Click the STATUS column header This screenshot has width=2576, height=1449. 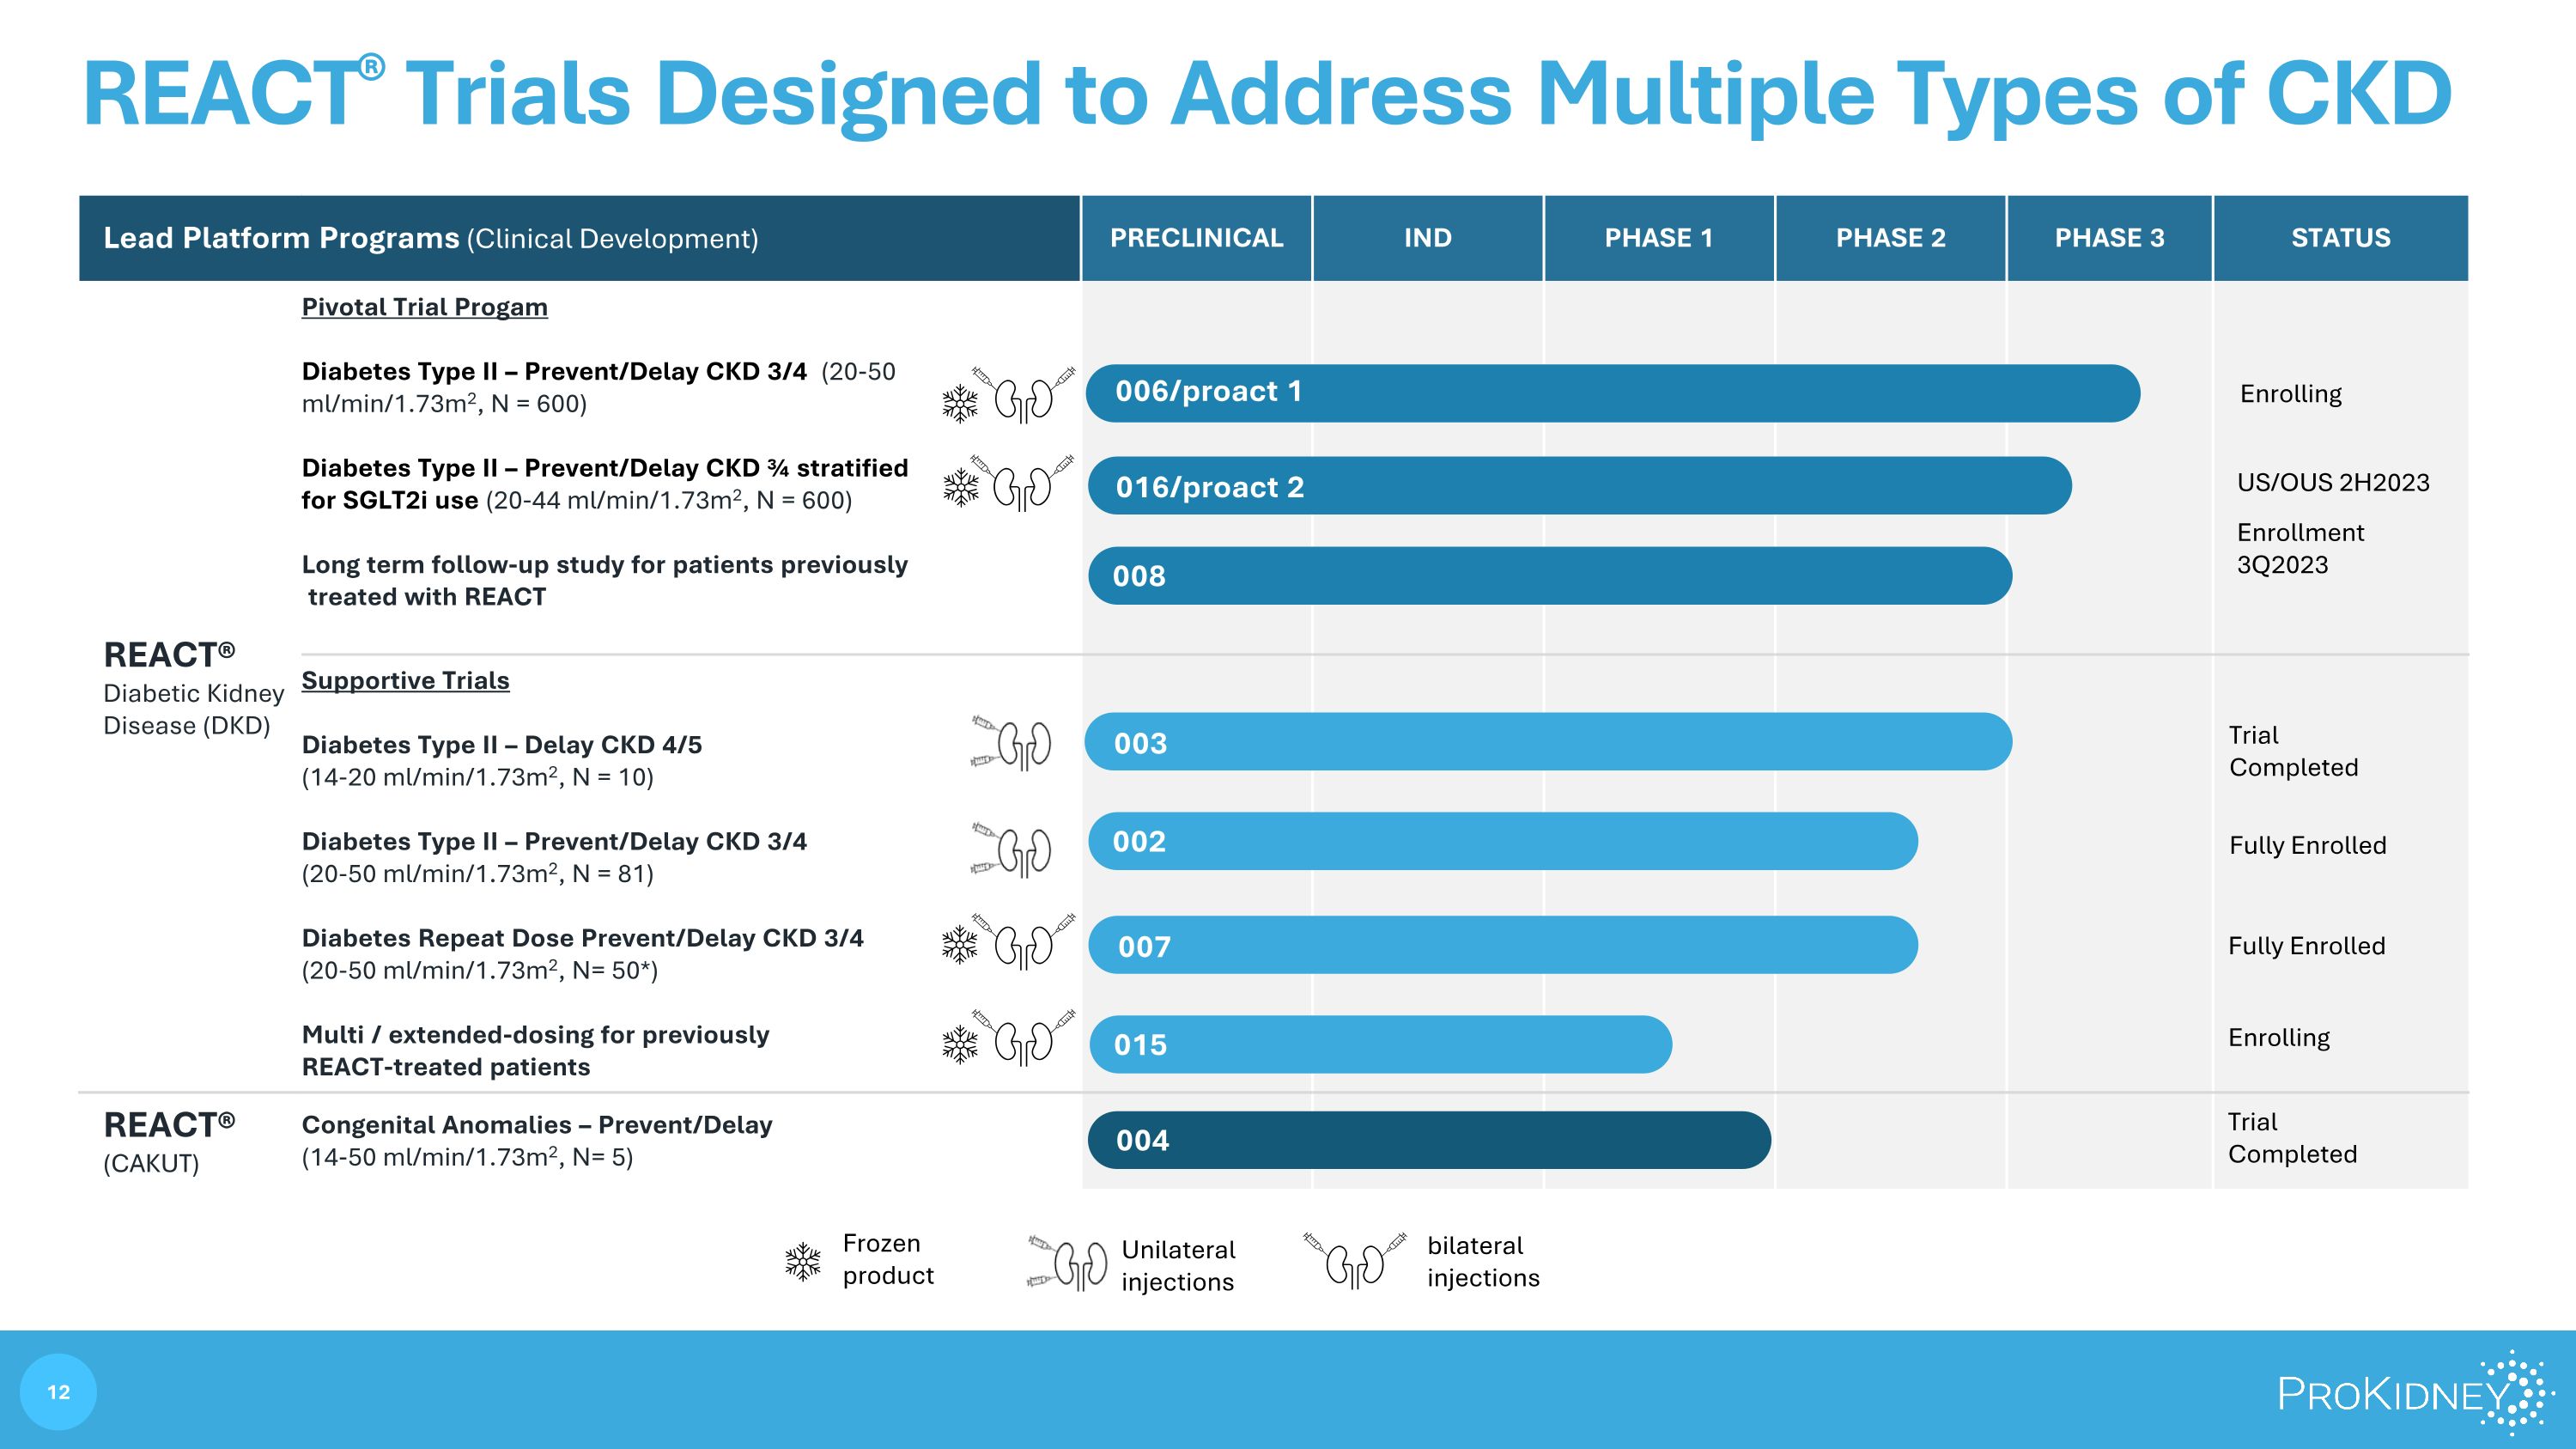tap(2341, 238)
